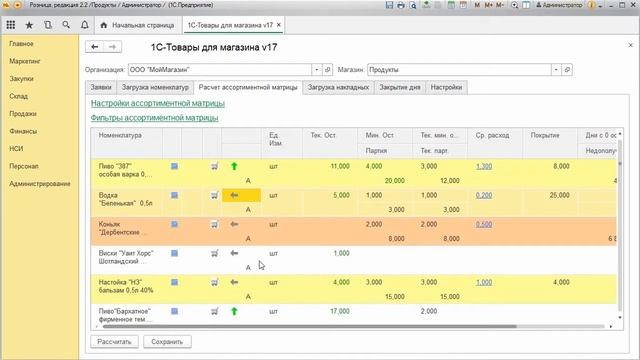Click the save diskette icon in title bar
Image resolution: width=640 pixels, height=360 pixels.
pyautogui.click(x=389, y=5)
